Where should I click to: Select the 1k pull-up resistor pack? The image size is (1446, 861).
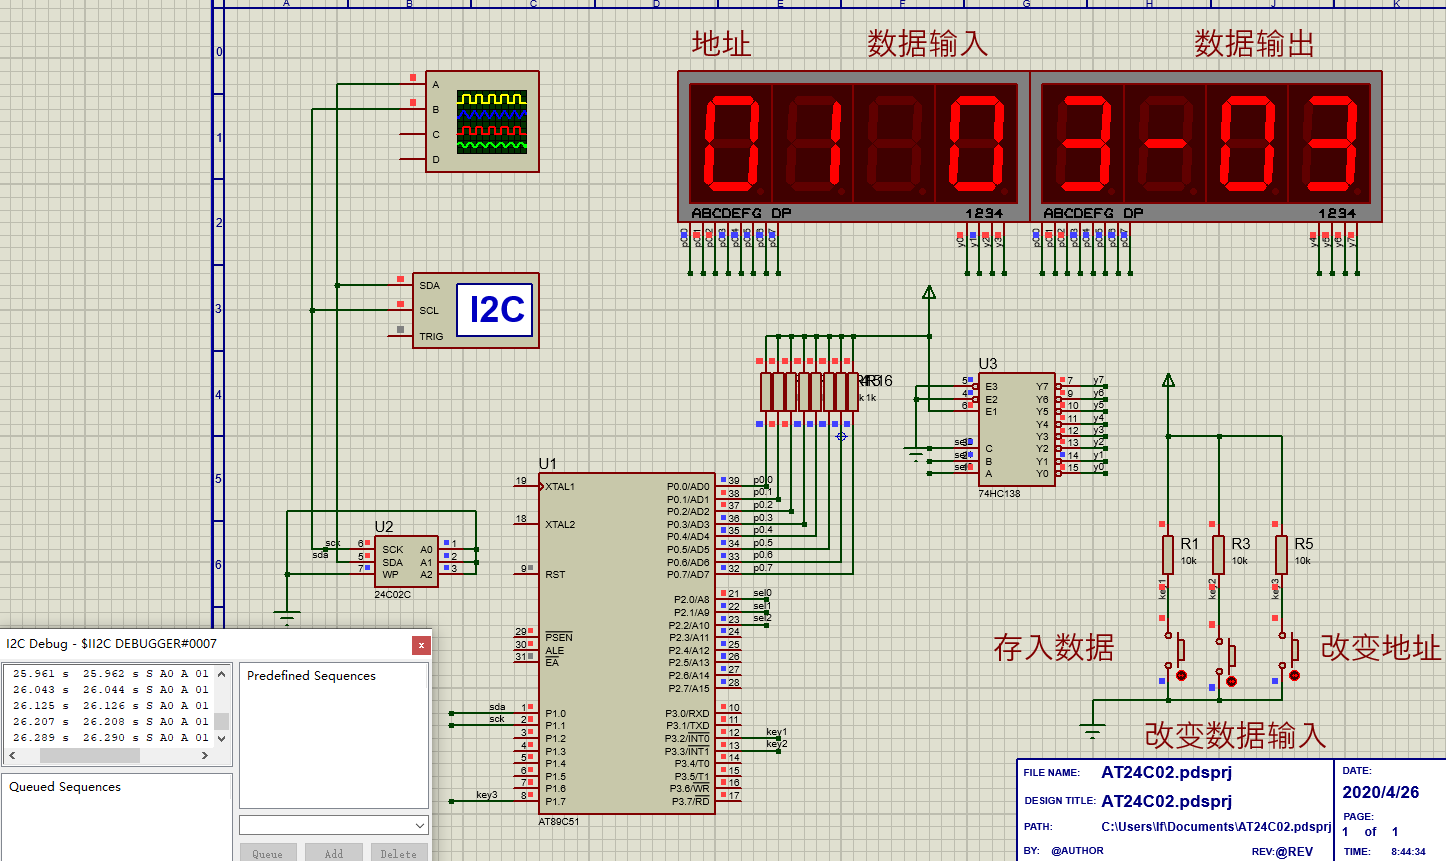click(x=809, y=392)
